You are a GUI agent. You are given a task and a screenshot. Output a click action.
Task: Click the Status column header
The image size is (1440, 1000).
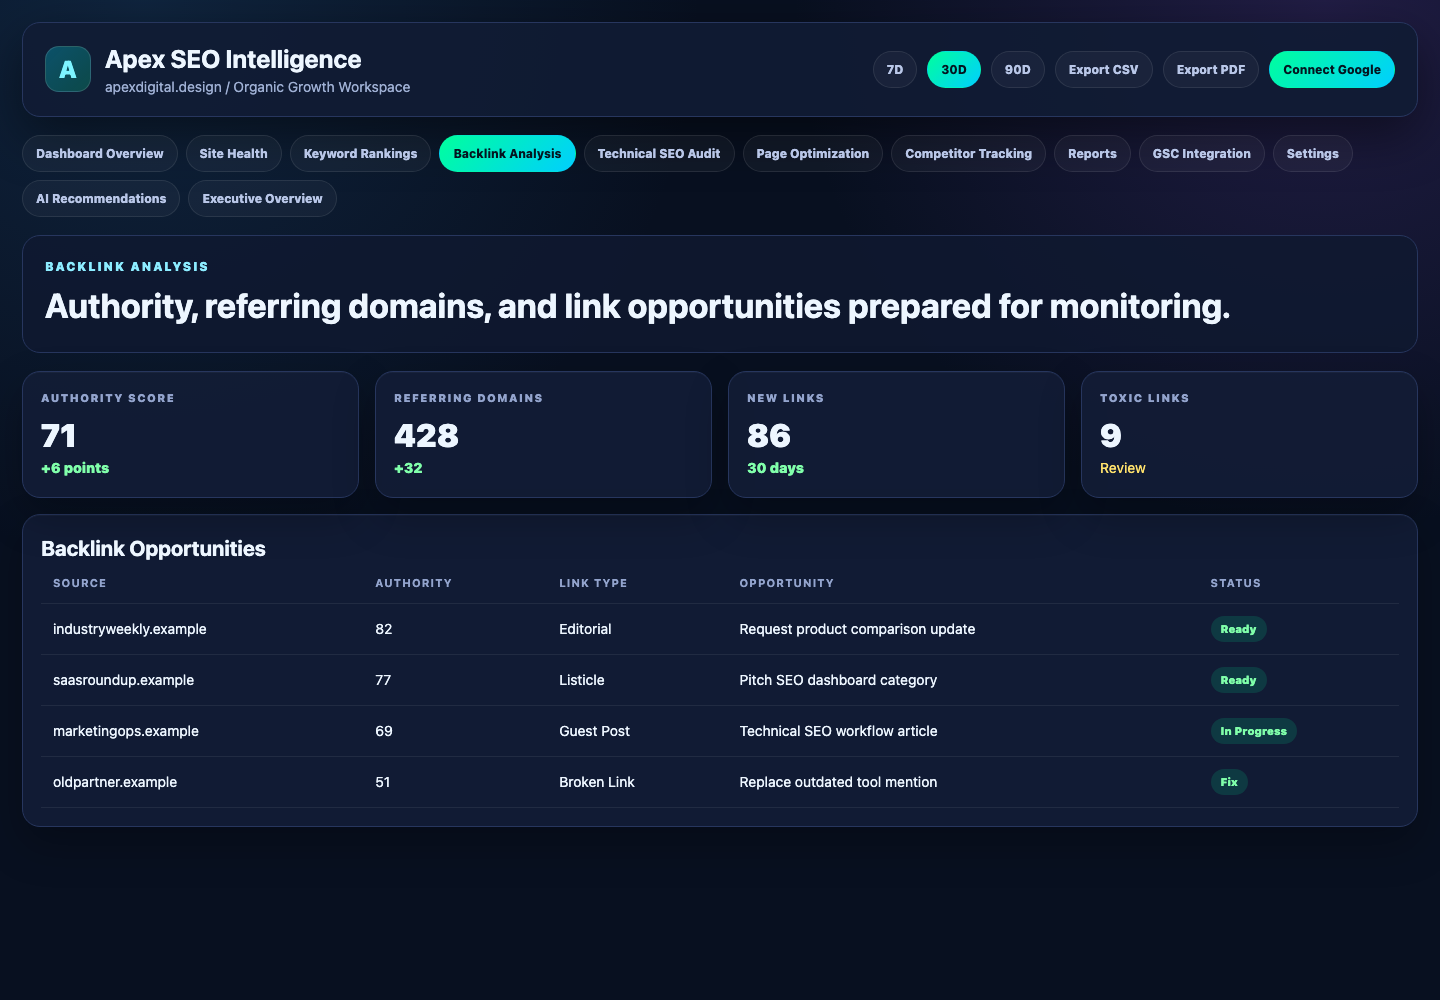pyautogui.click(x=1236, y=583)
